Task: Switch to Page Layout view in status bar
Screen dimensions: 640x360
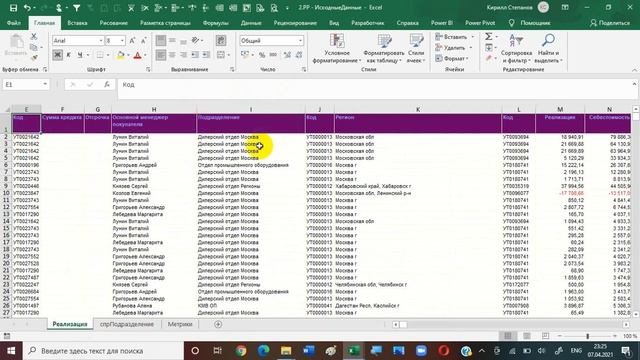Action: [x=527, y=336]
